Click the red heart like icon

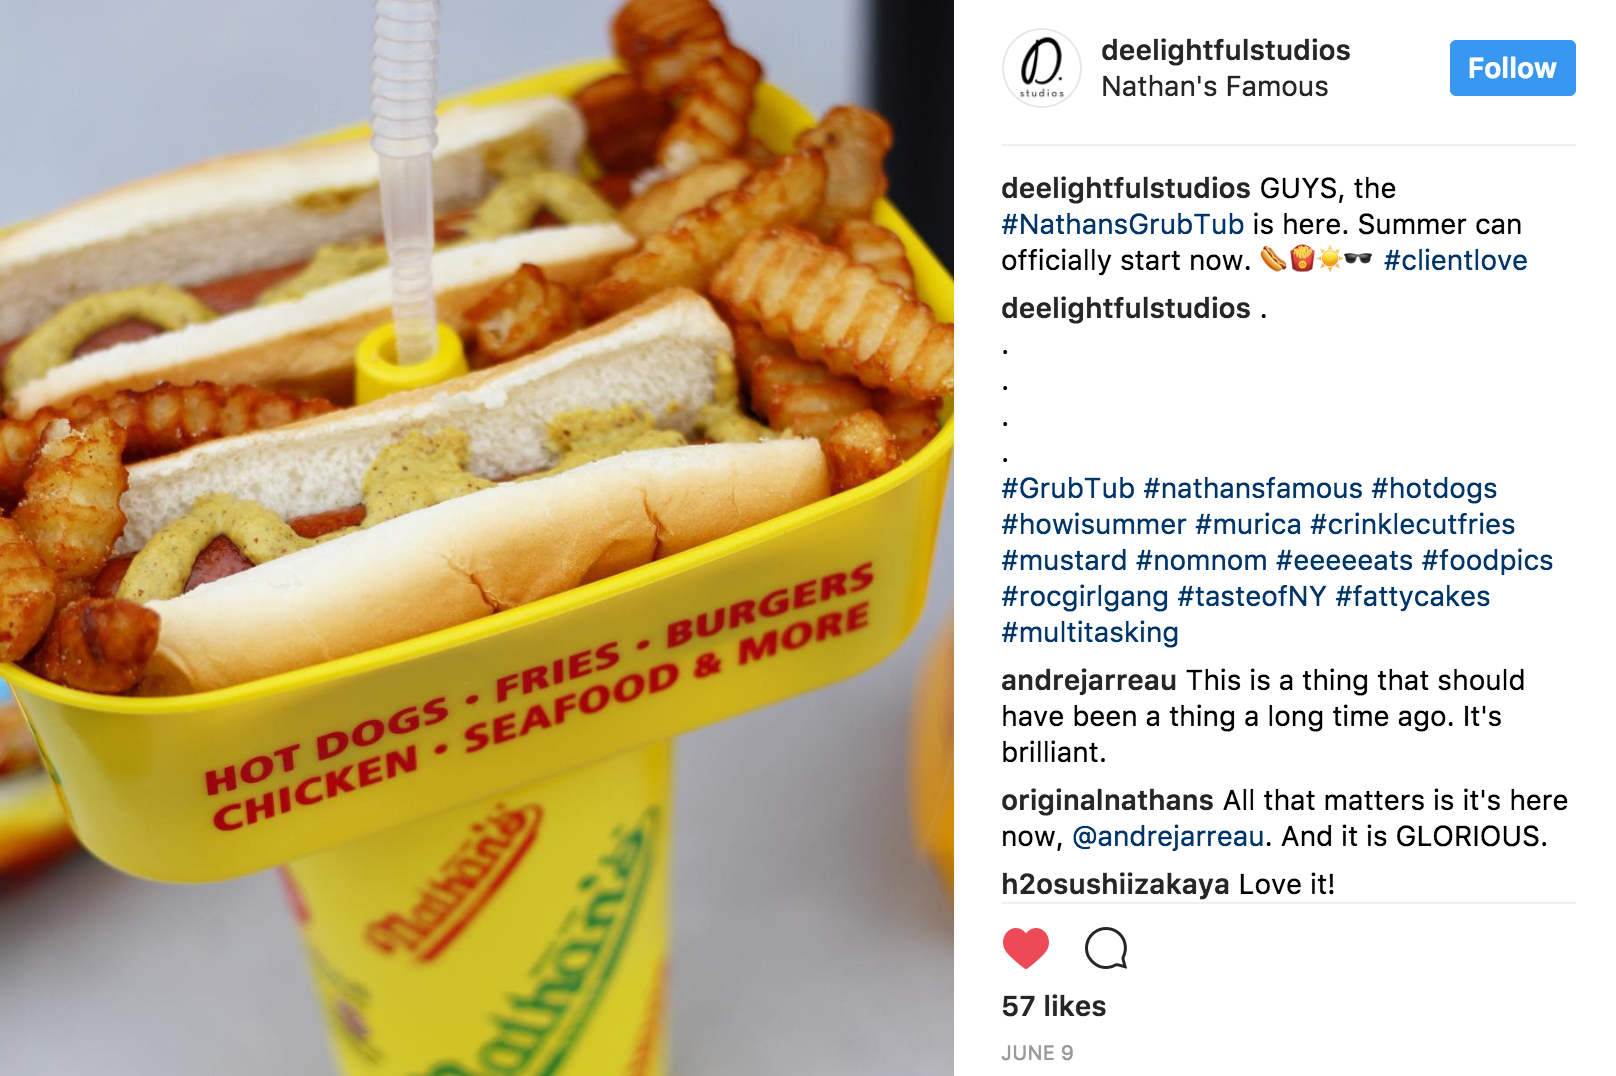[x=1025, y=947]
